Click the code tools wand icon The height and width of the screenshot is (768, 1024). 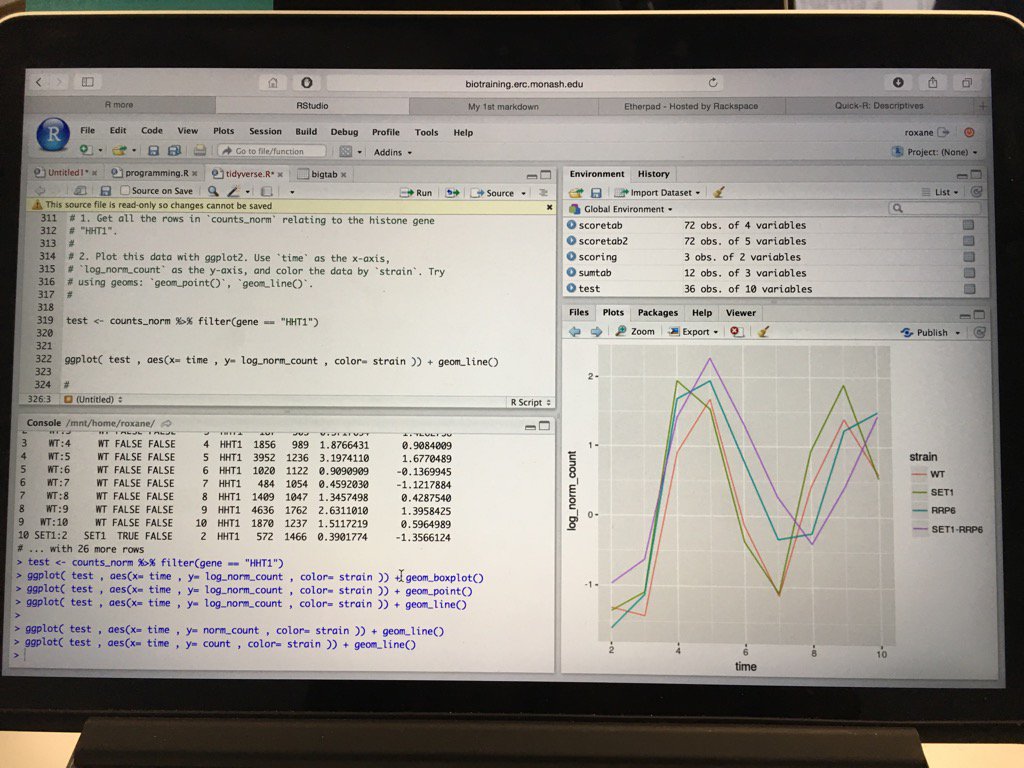coord(233,191)
